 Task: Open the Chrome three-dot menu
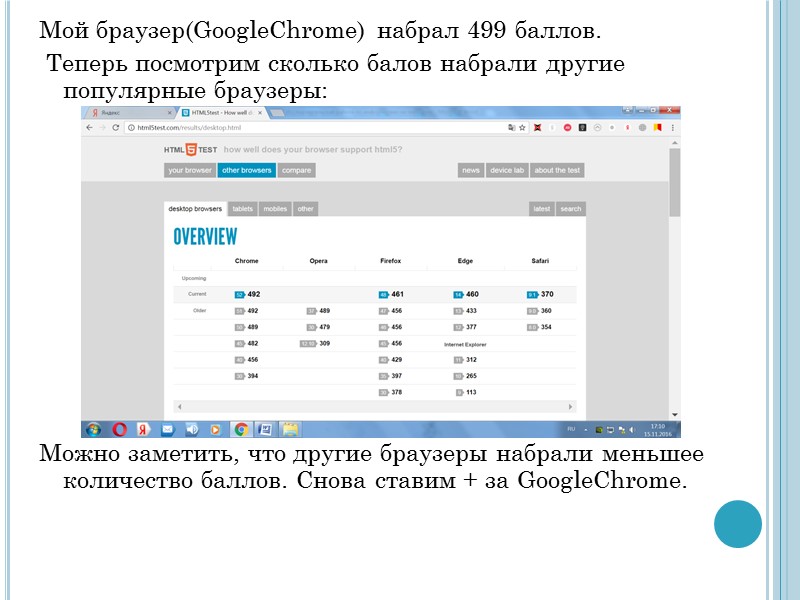coord(672,128)
